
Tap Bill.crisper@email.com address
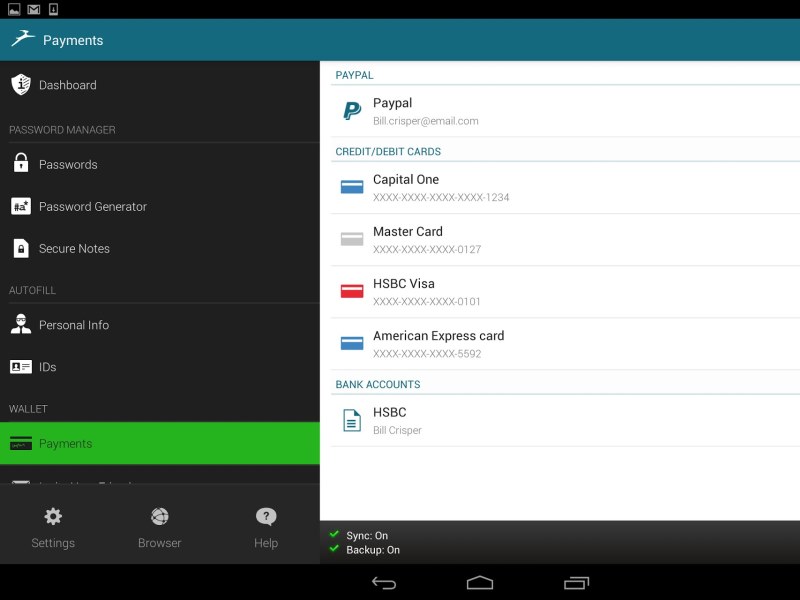(426, 121)
